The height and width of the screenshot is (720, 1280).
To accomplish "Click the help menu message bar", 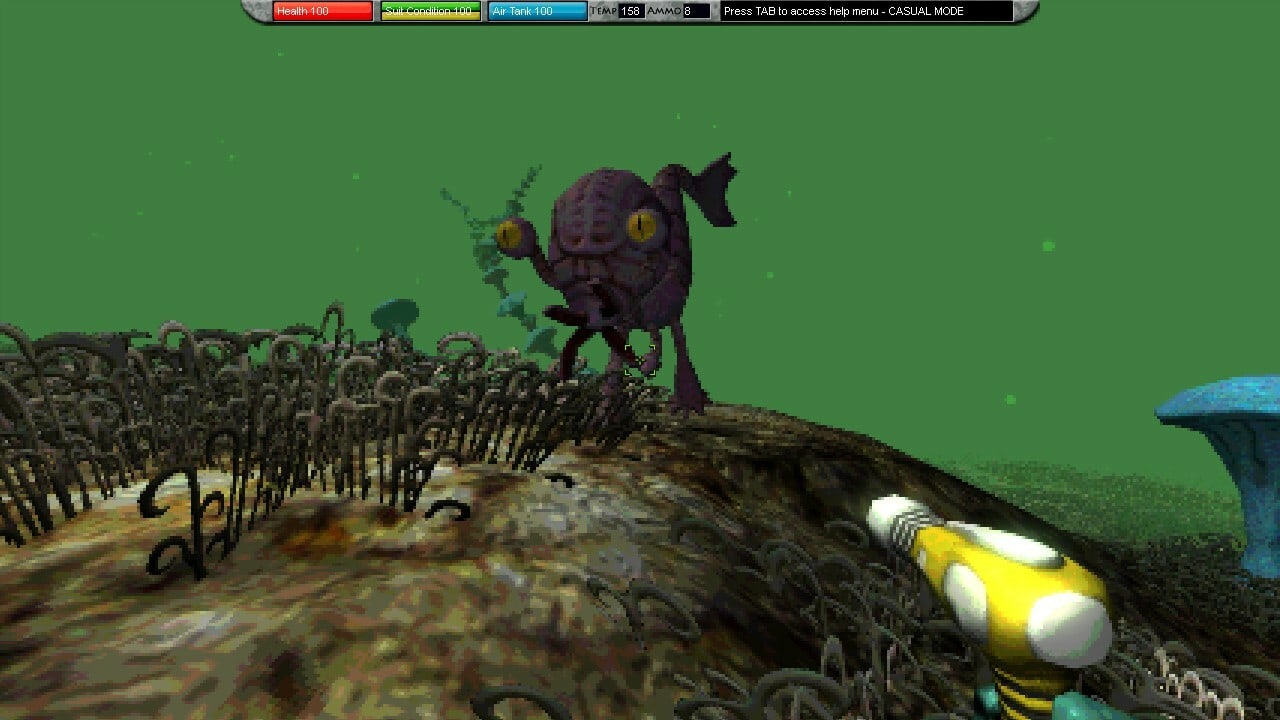I will 866,11.
